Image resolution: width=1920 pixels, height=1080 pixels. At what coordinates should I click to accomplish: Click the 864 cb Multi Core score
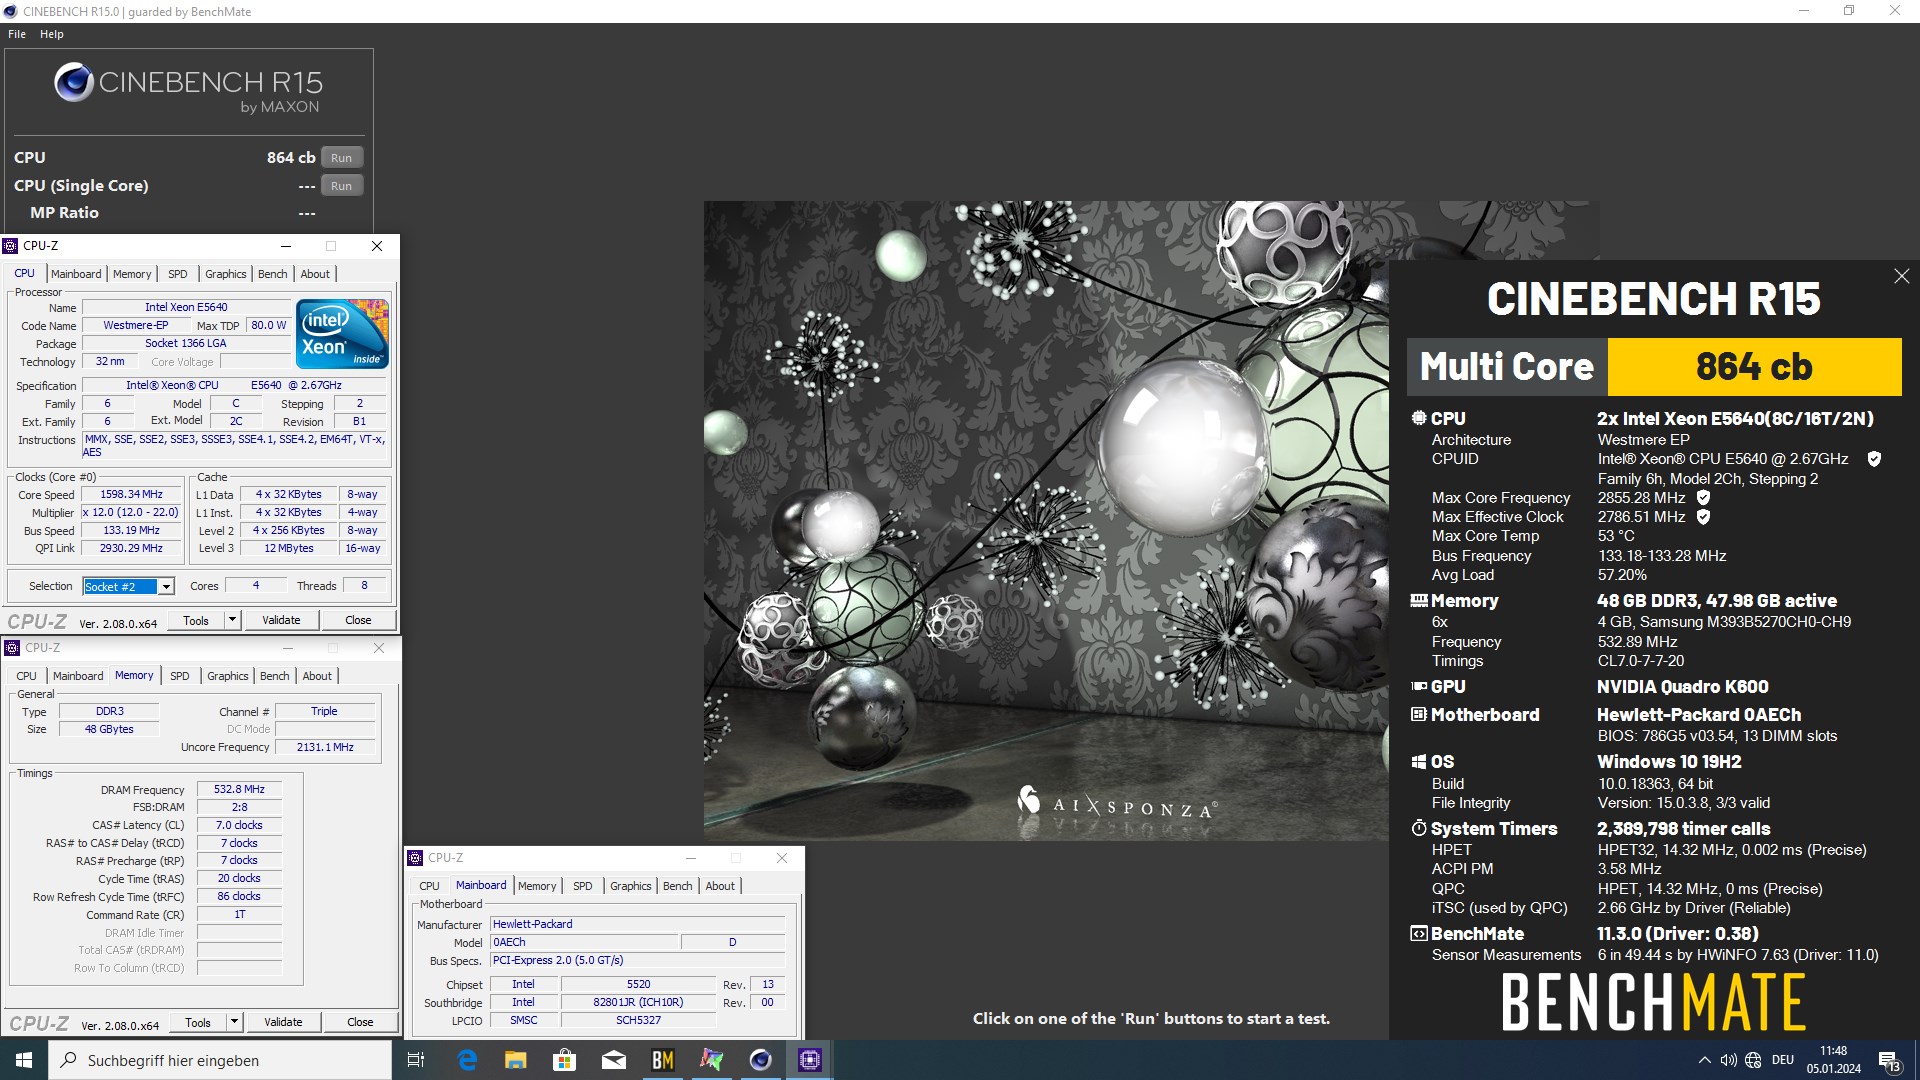[x=1754, y=367]
